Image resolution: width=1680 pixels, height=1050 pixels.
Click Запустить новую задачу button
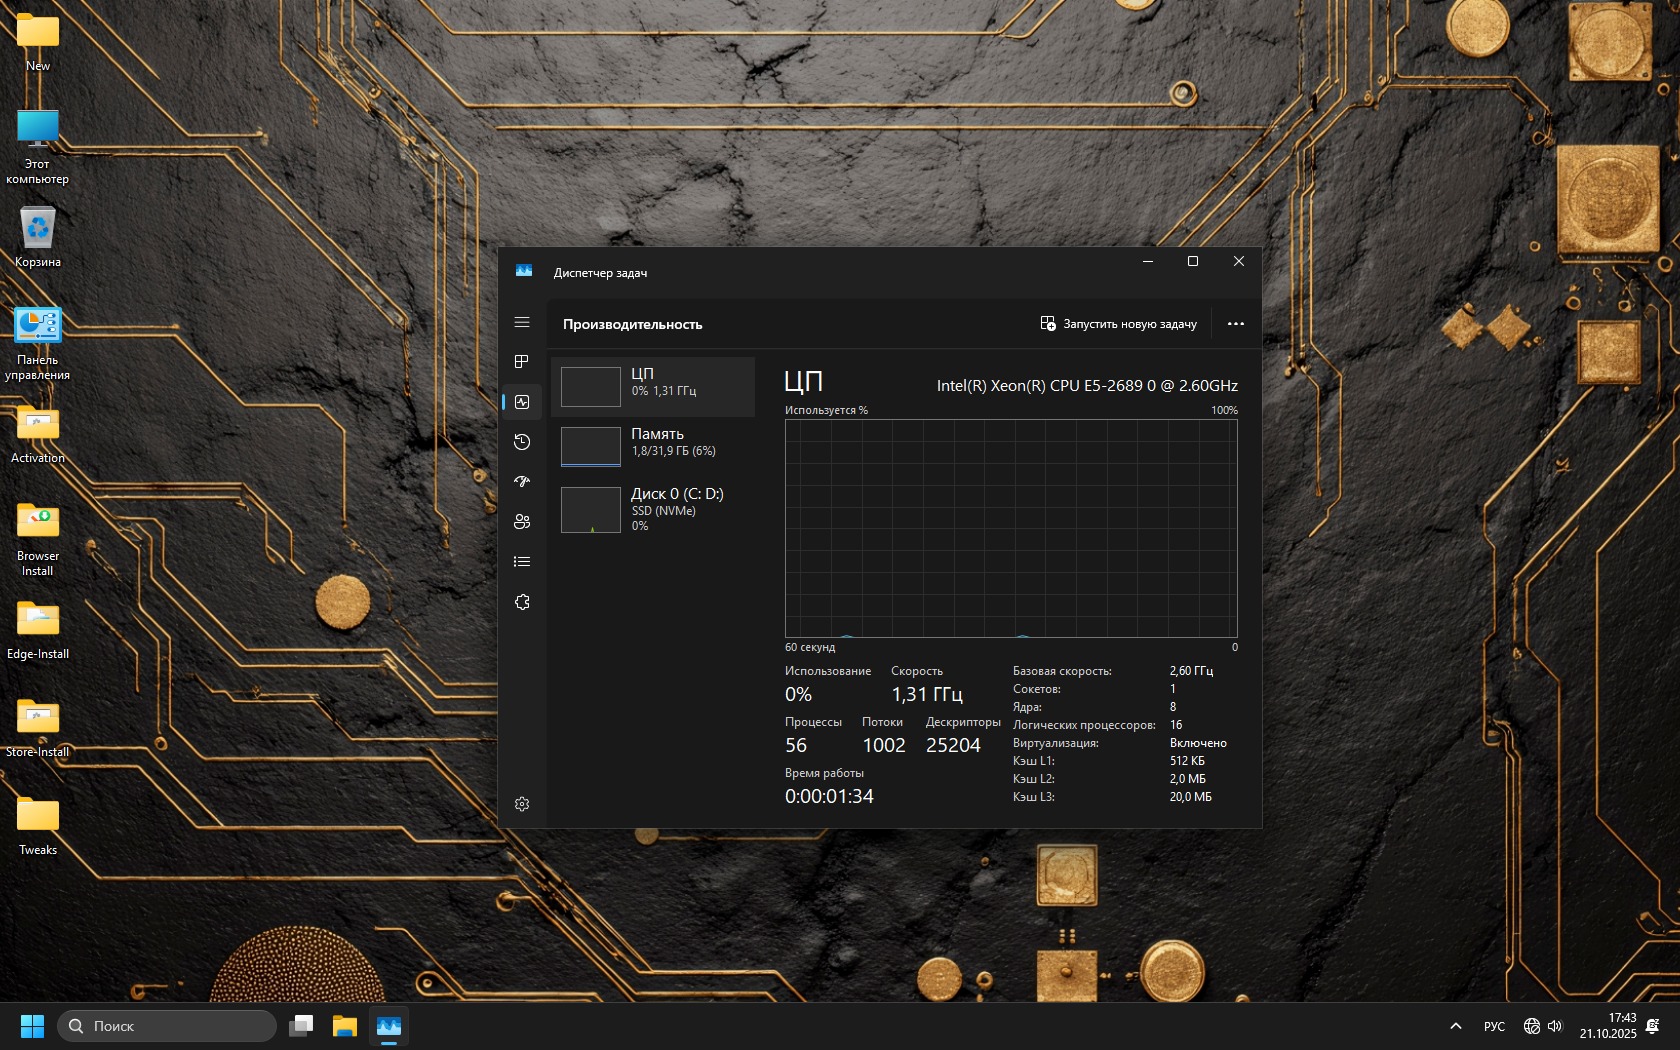1118,324
